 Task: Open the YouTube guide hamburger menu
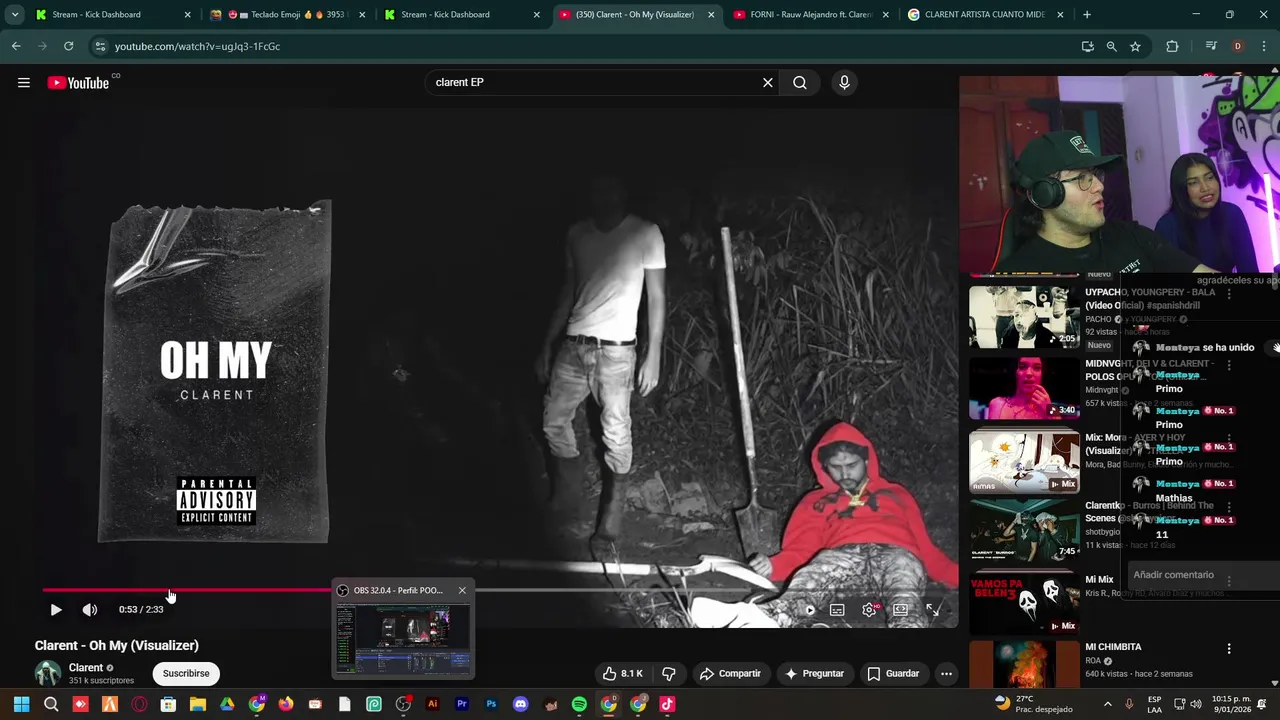(x=24, y=83)
